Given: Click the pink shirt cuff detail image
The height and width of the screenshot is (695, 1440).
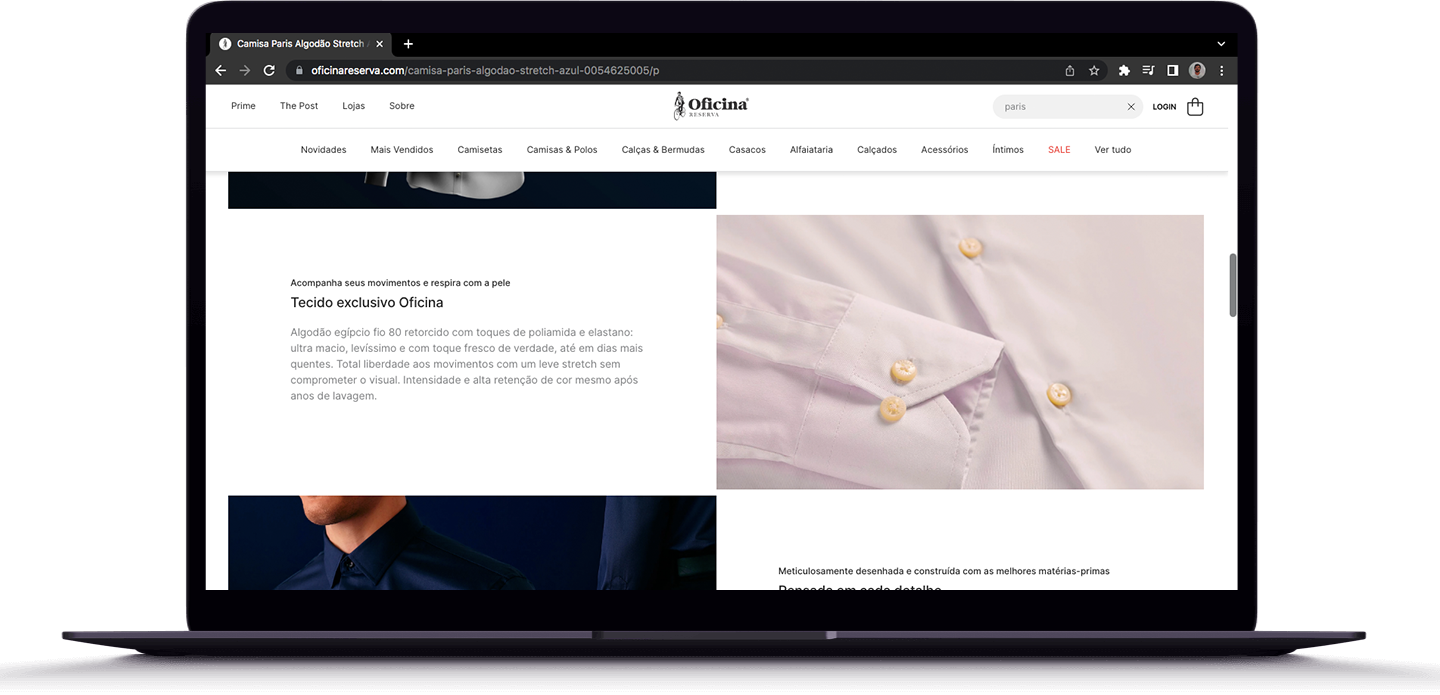Looking at the screenshot, I should 960,352.
